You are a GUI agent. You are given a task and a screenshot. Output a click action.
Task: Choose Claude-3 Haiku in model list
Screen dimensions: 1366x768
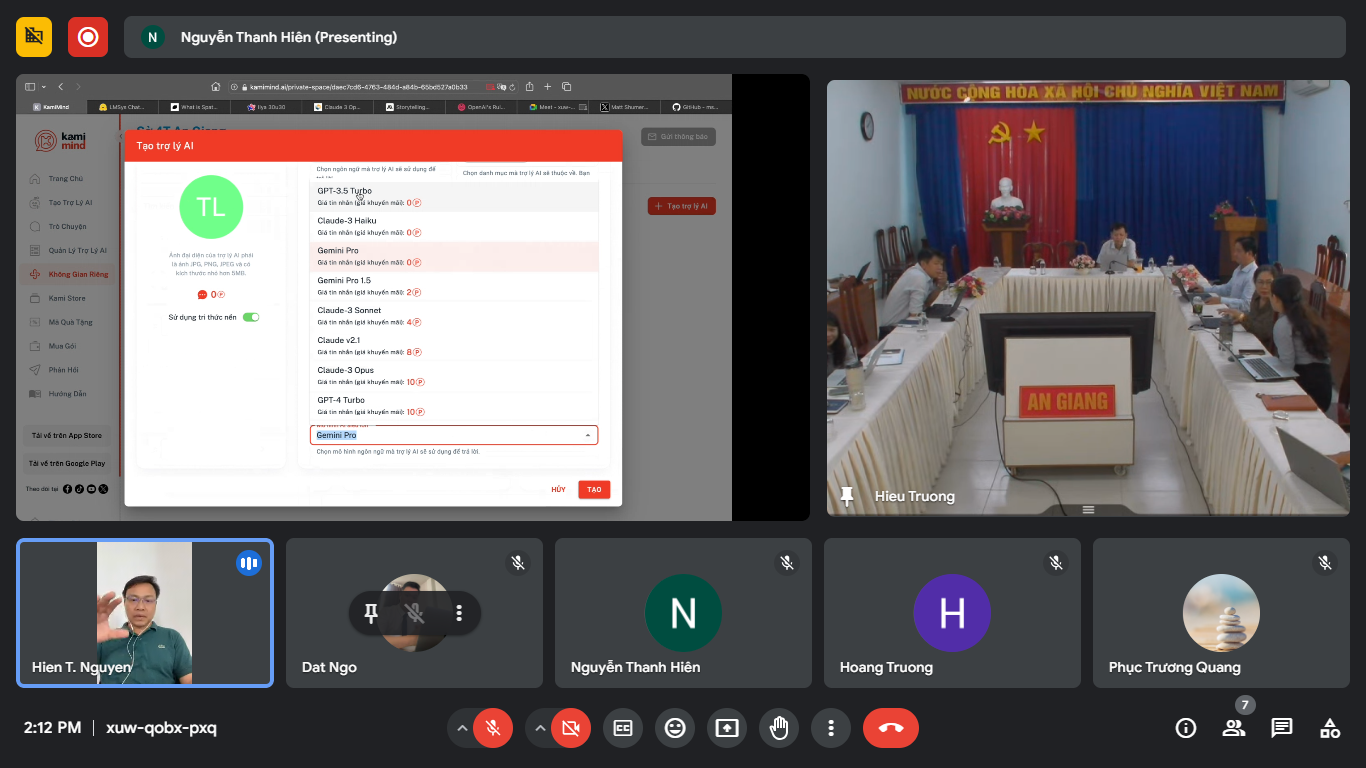tap(454, 226)
